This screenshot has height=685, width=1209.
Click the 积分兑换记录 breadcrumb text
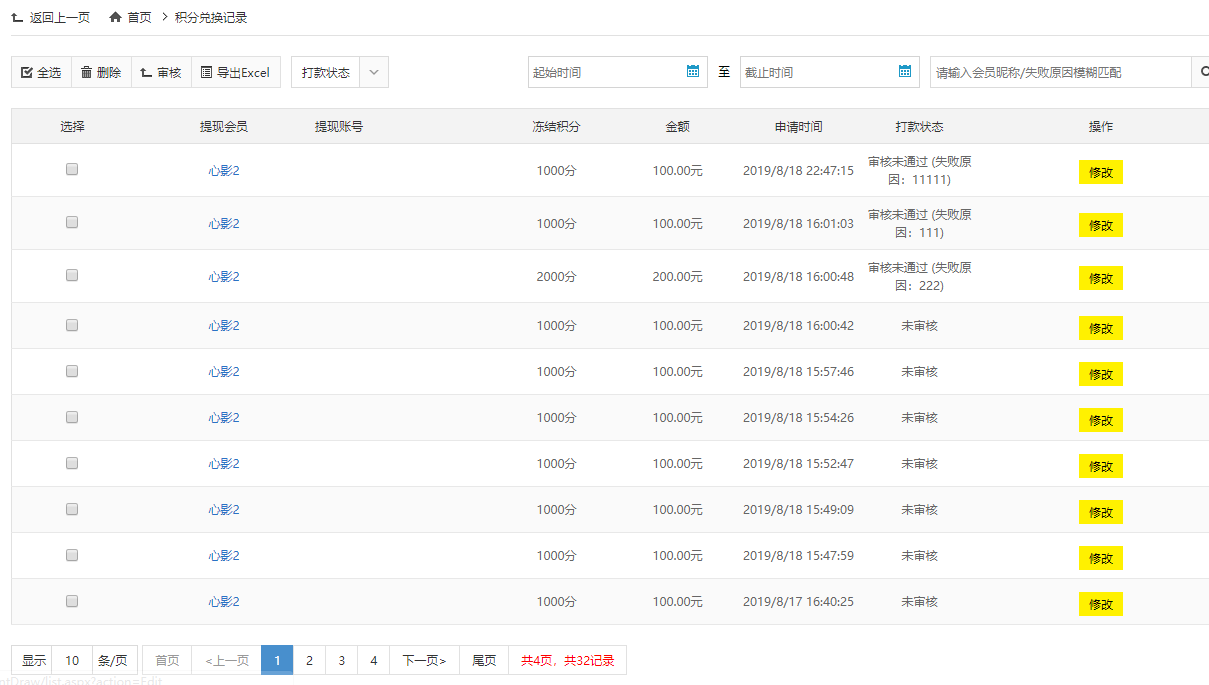click(211, 18)
